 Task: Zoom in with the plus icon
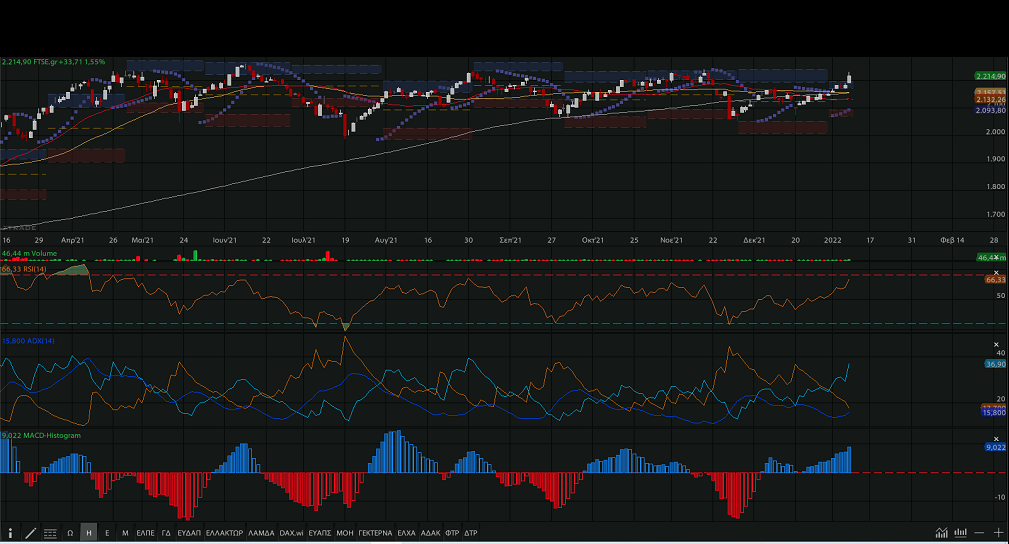tap(998, 533)
